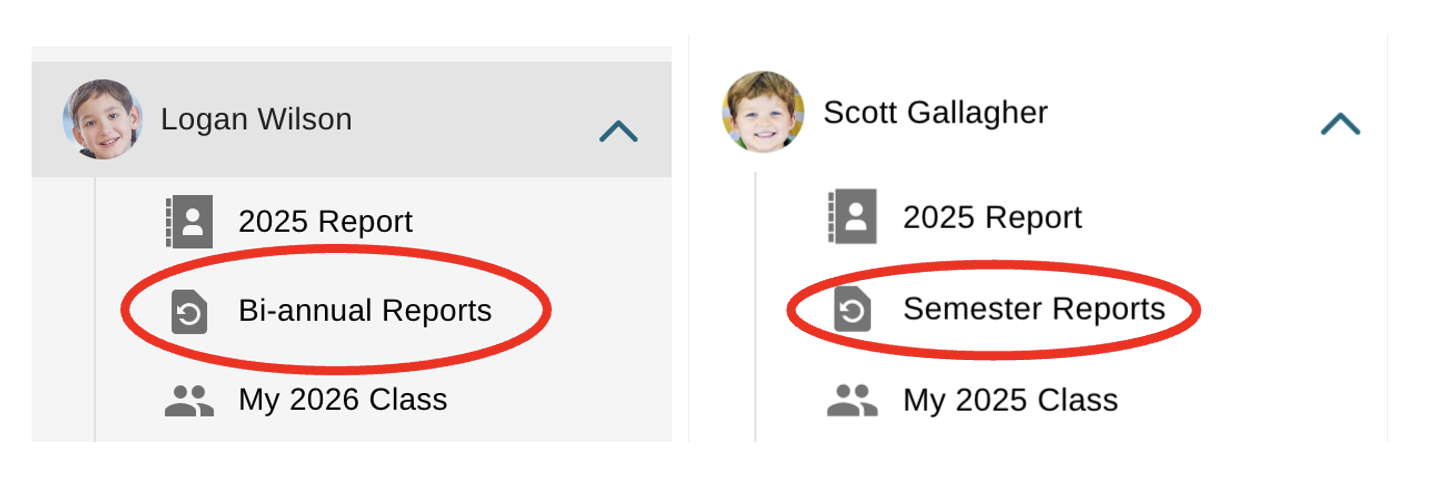Click the 2025 Report contact-book icon under Logan Wilson
The height and width of the screenshot is (494, 1430).
[x=189, y=221]
